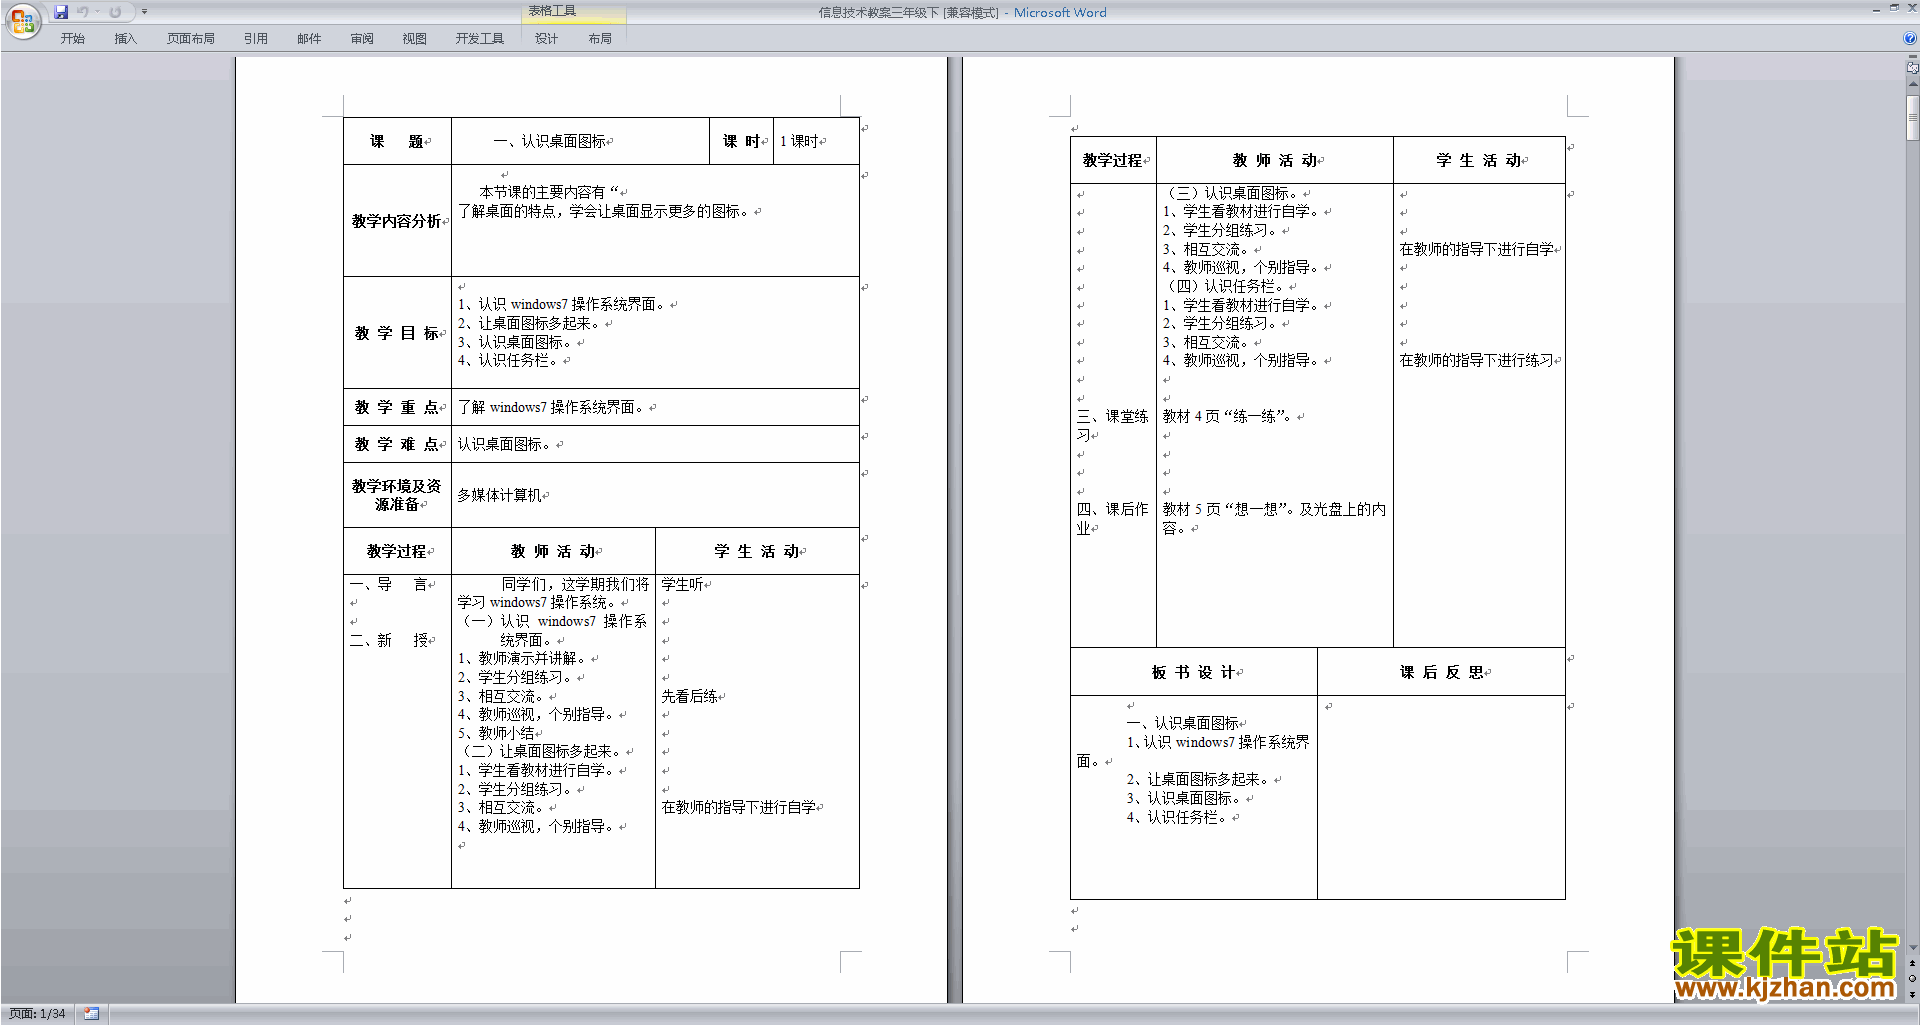This screenshot has width=1920, height=1025.
Task: Click the 三、课堂练习 label
Action: click(1112, 425)
